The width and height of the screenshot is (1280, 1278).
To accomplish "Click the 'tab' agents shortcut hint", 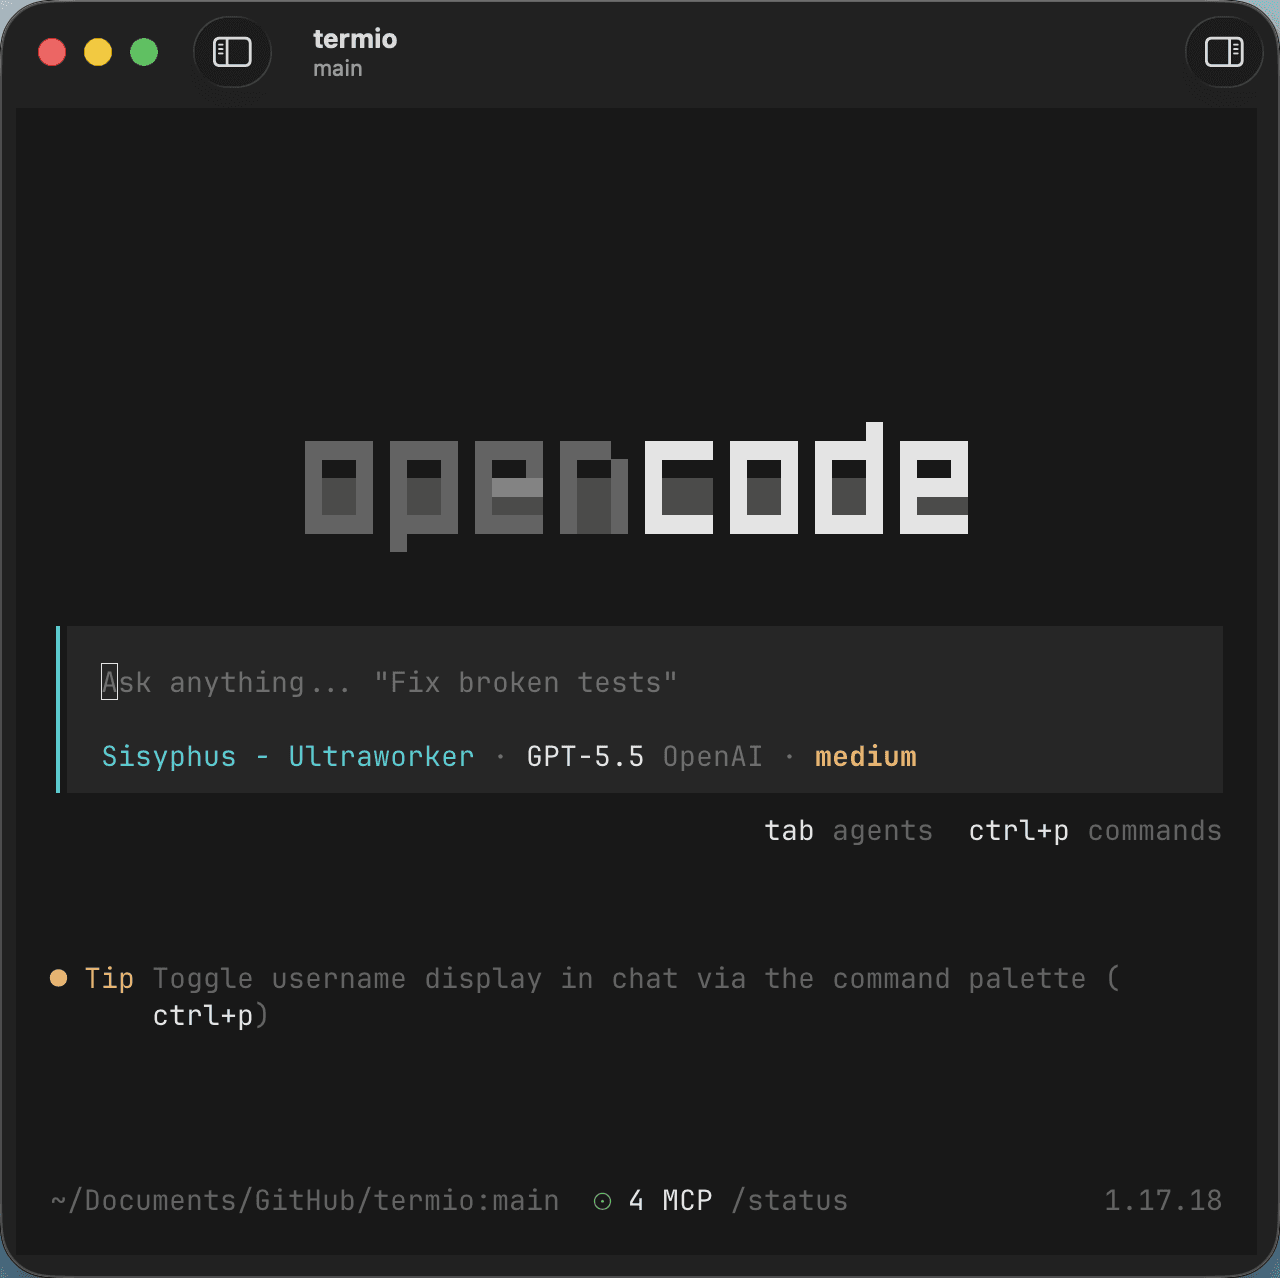I will pyautogui.click(x=789, y=831).
